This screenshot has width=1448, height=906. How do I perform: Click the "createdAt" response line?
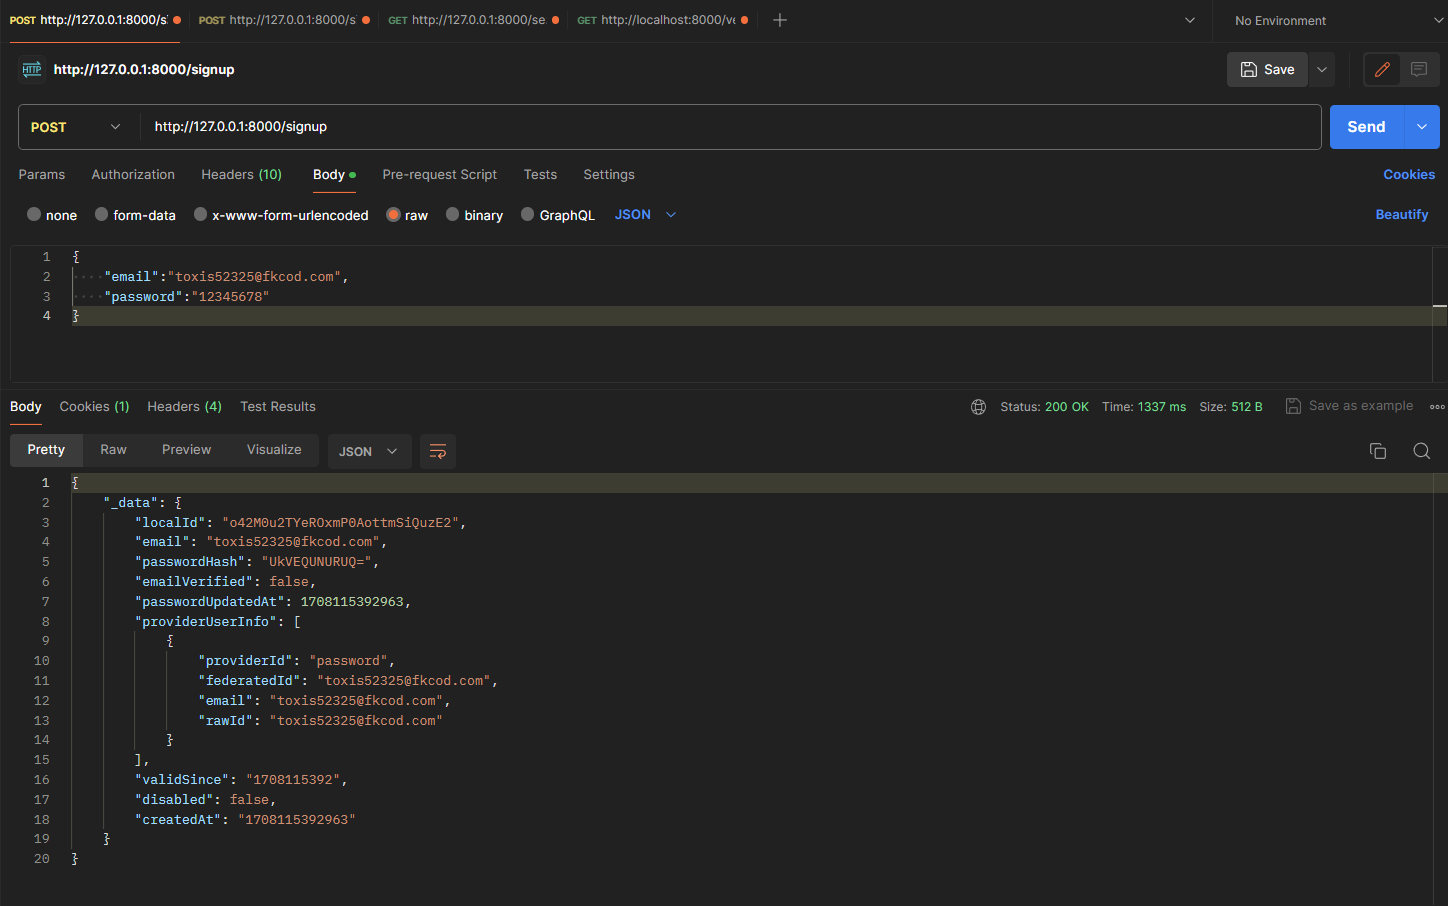point(245,820)
